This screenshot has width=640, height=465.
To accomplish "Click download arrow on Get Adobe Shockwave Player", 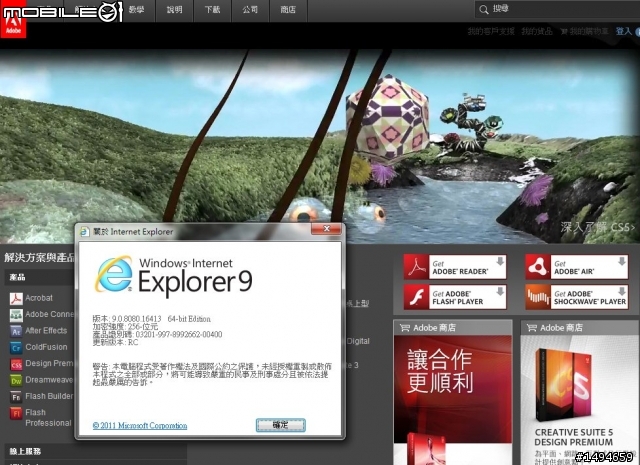I will pyautogui.click(x=622, y=291).
